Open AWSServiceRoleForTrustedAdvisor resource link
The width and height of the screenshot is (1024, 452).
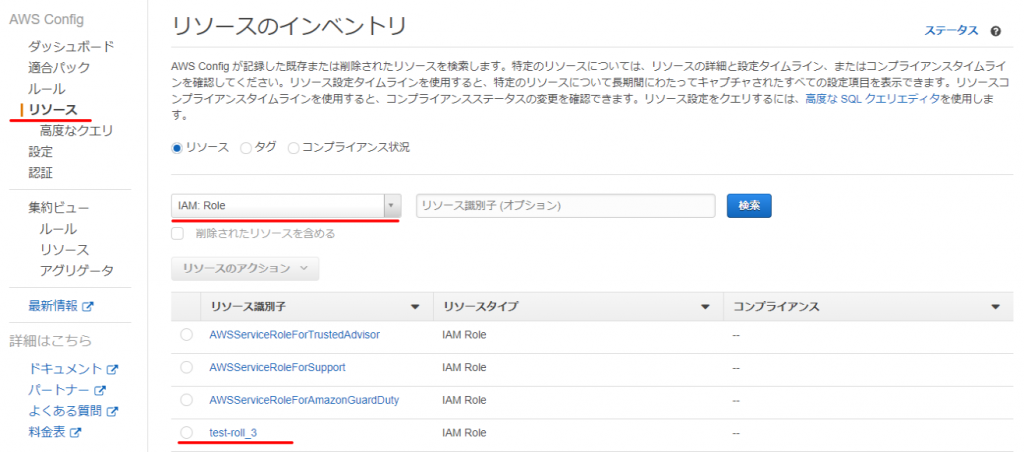point(295,334)
